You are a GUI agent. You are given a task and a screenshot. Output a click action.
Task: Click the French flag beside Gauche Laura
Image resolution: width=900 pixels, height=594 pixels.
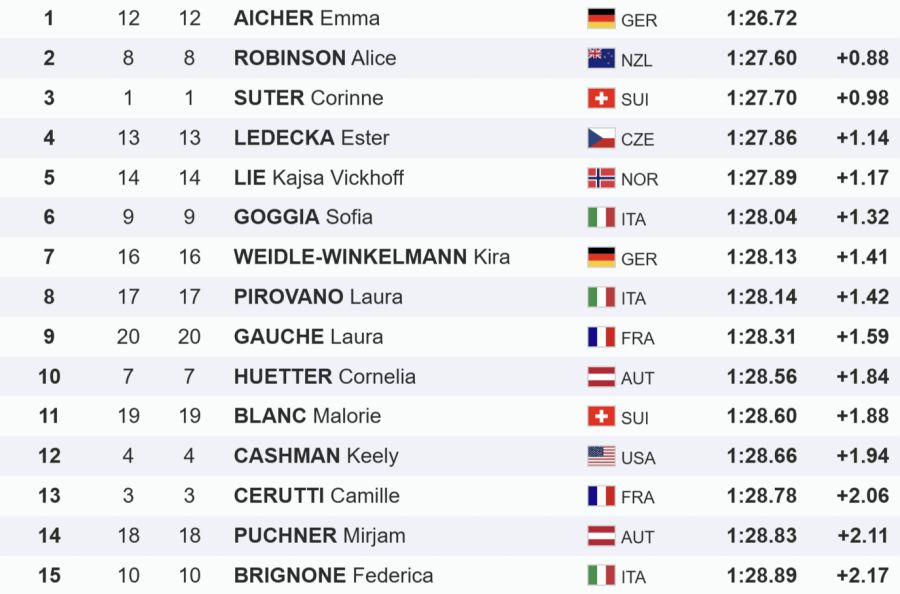coord(601,337)
